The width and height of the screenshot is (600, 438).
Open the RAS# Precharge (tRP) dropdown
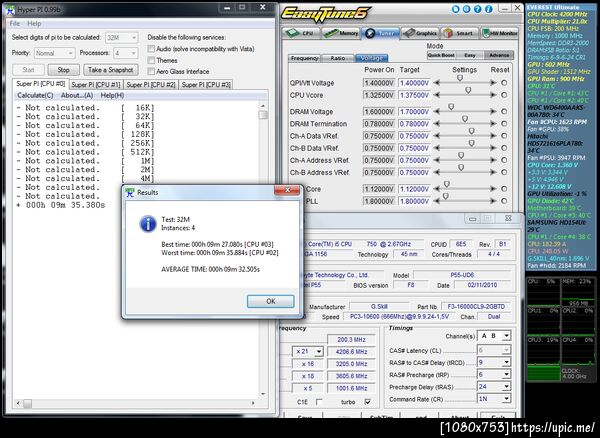click(494, 374)
